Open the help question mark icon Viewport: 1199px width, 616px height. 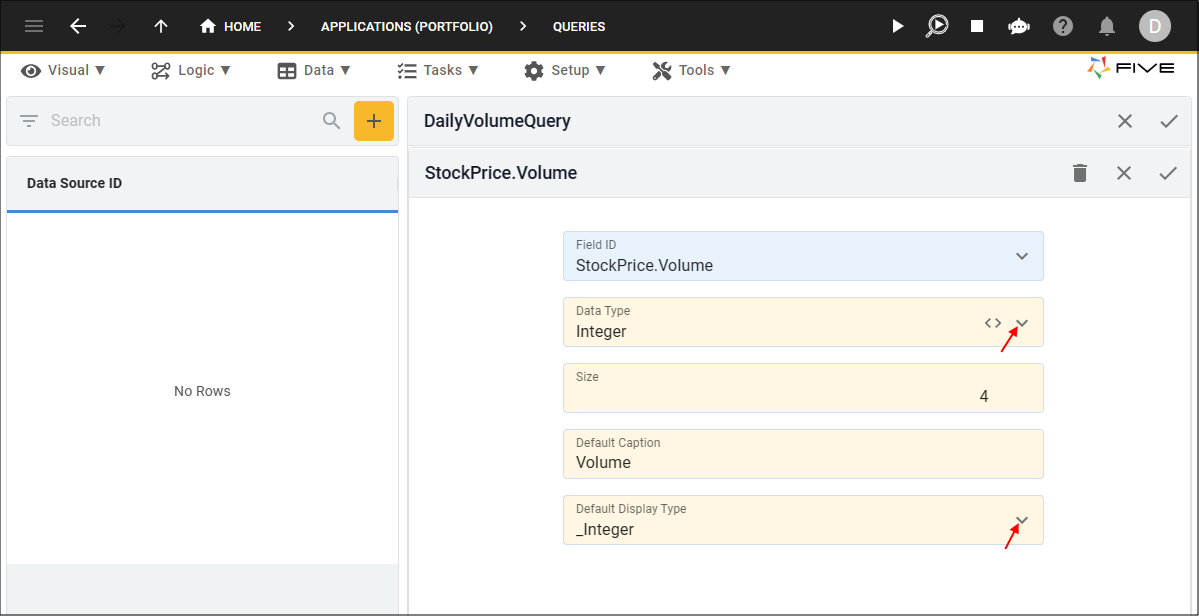click(x=1063, y=27)
